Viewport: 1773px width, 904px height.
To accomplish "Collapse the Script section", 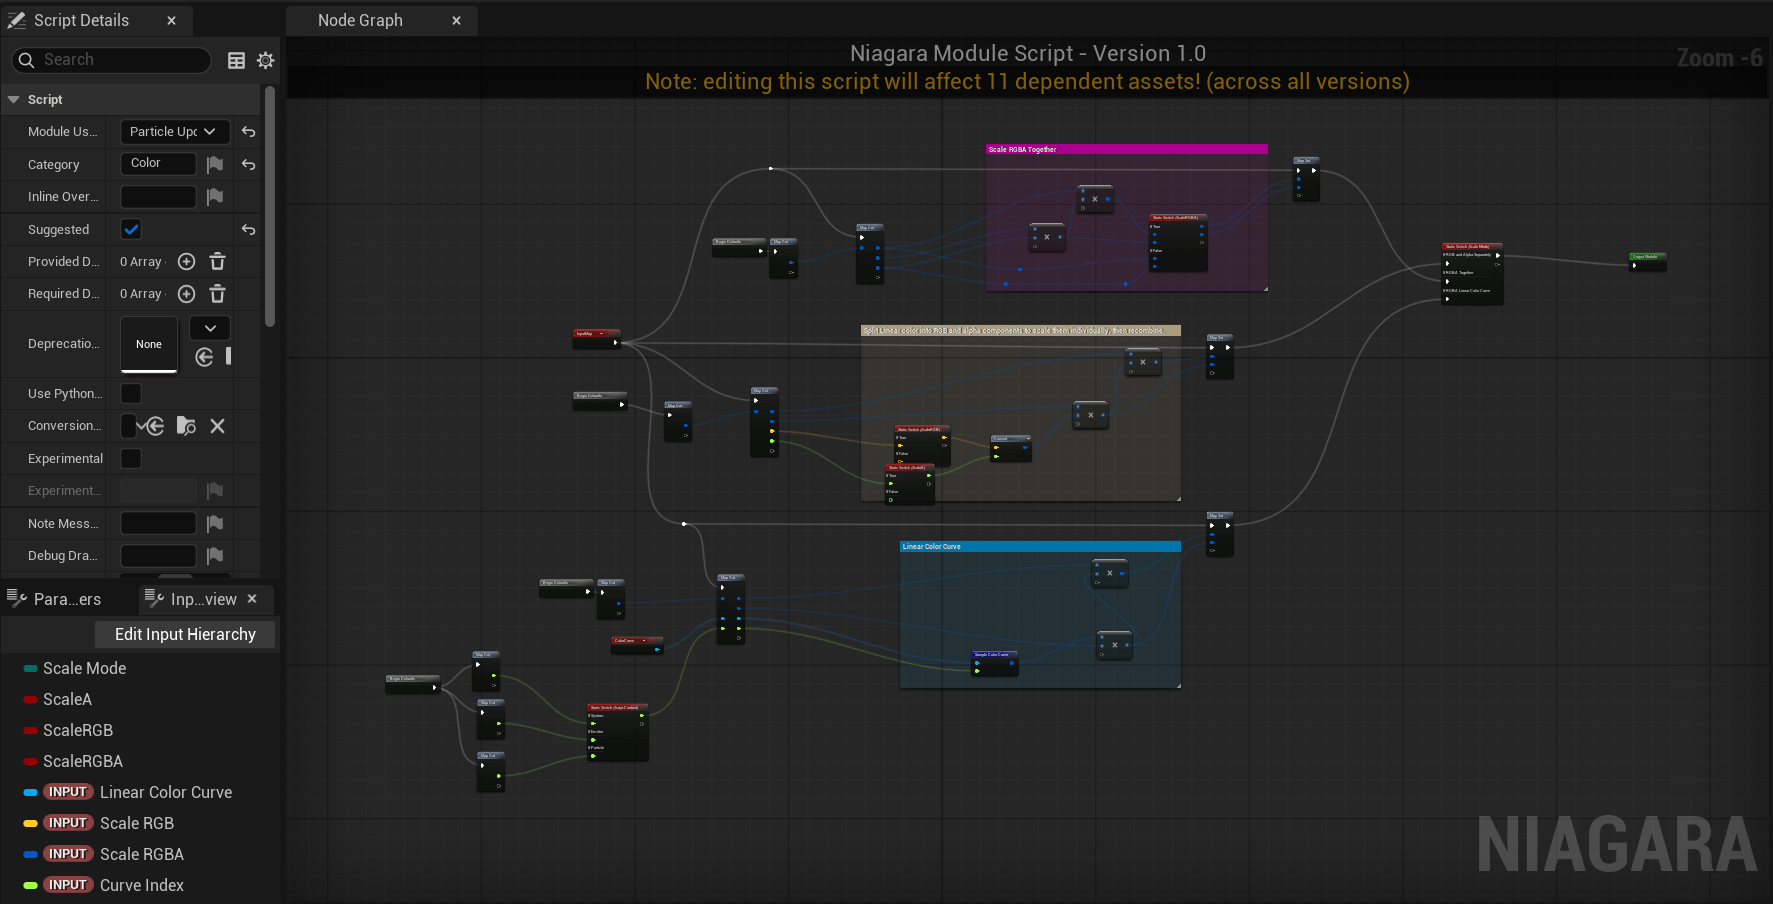I will 14,100.
